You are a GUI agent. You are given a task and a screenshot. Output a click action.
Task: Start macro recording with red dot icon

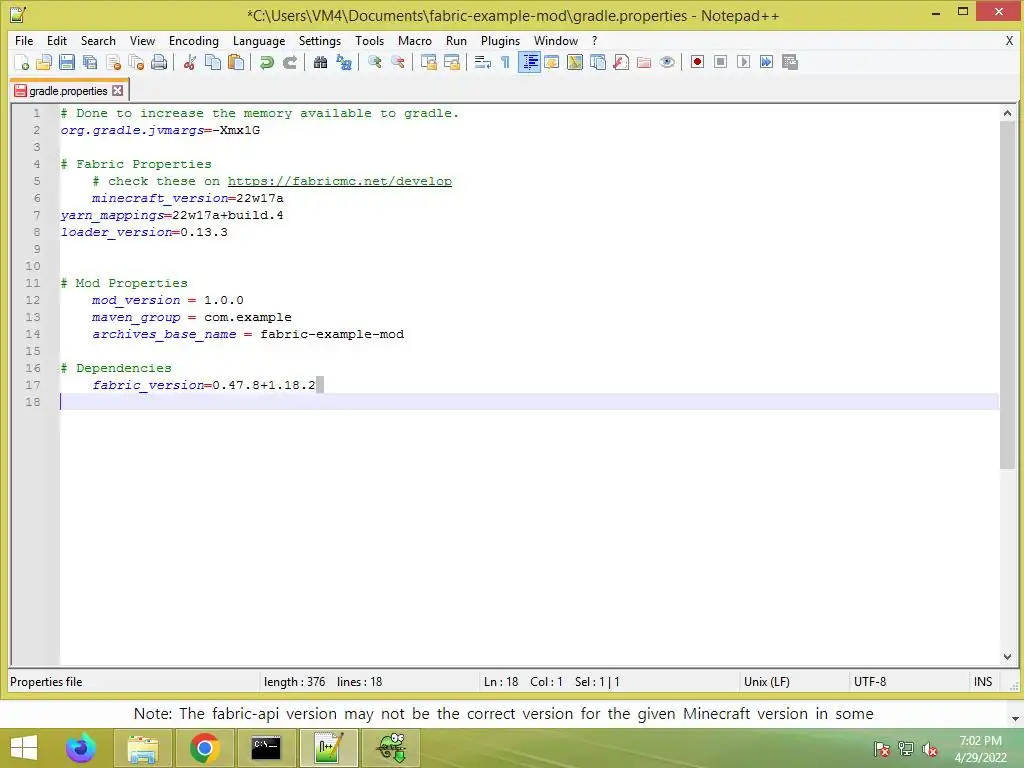[697, 62]
